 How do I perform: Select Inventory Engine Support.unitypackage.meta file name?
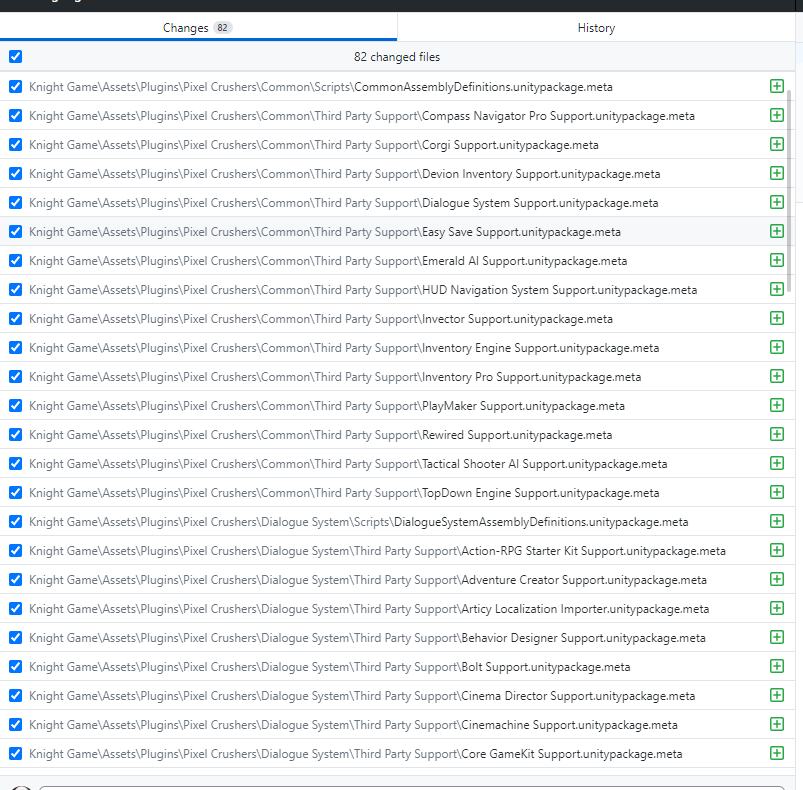point(540,348)
